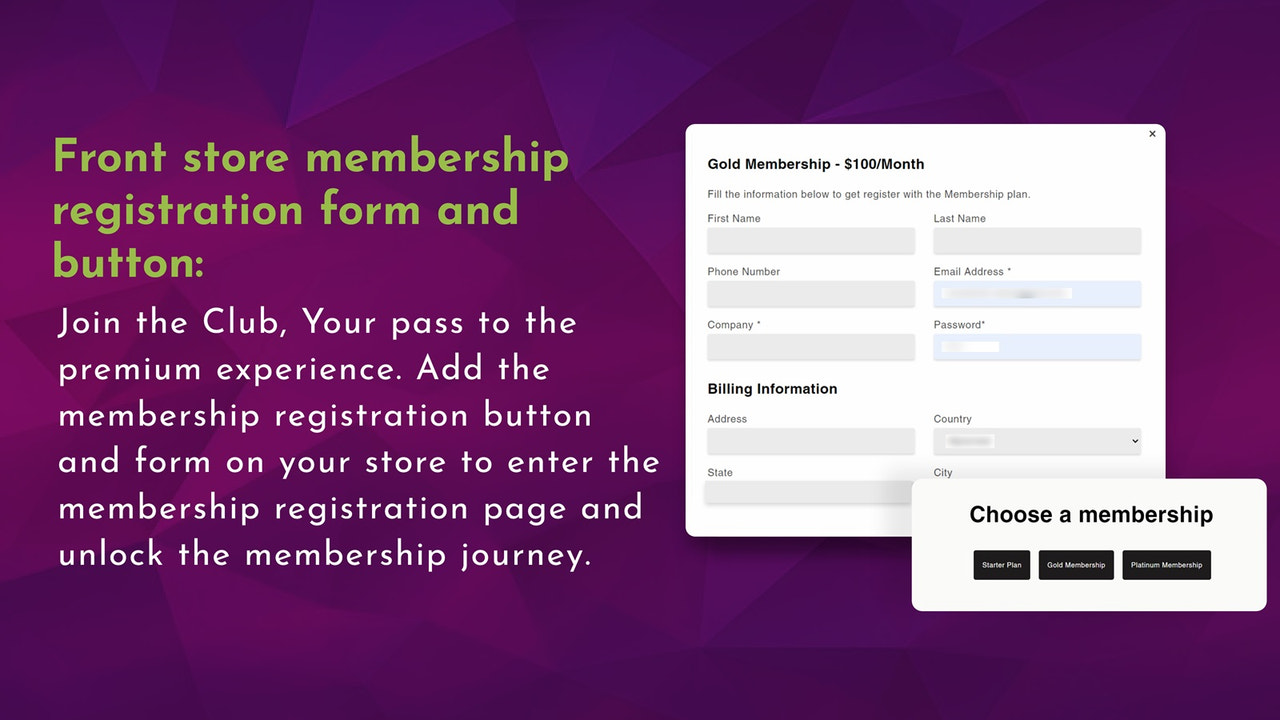The image size is (1280, 720).
Task: Click the Choose a membership heading
Action: pos(1090,514)
